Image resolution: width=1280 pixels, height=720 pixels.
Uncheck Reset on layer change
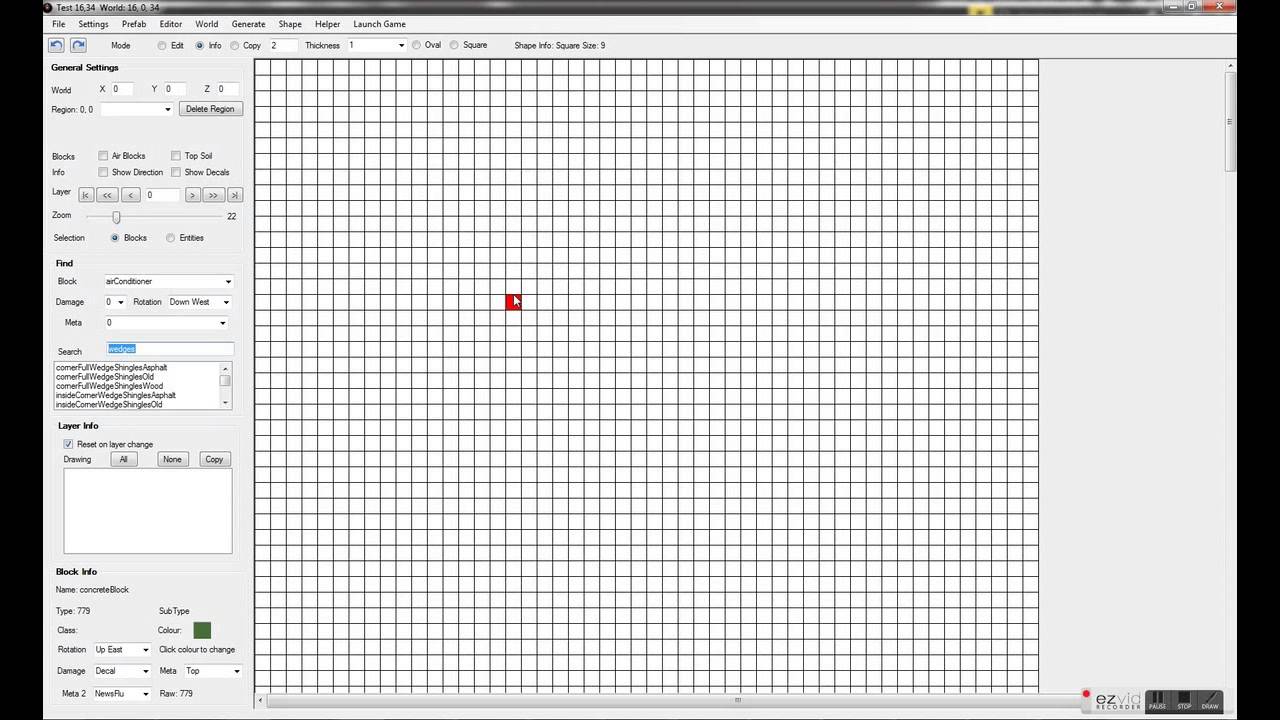coord(68,444)
